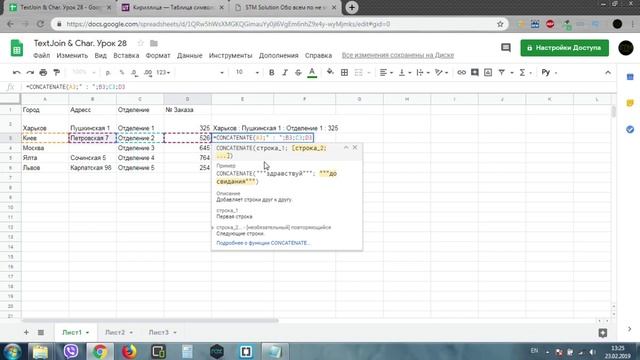The height and width of the screenshot is (360, 640).
Task: Open text rotation dropdown
Action: [441, 73]
